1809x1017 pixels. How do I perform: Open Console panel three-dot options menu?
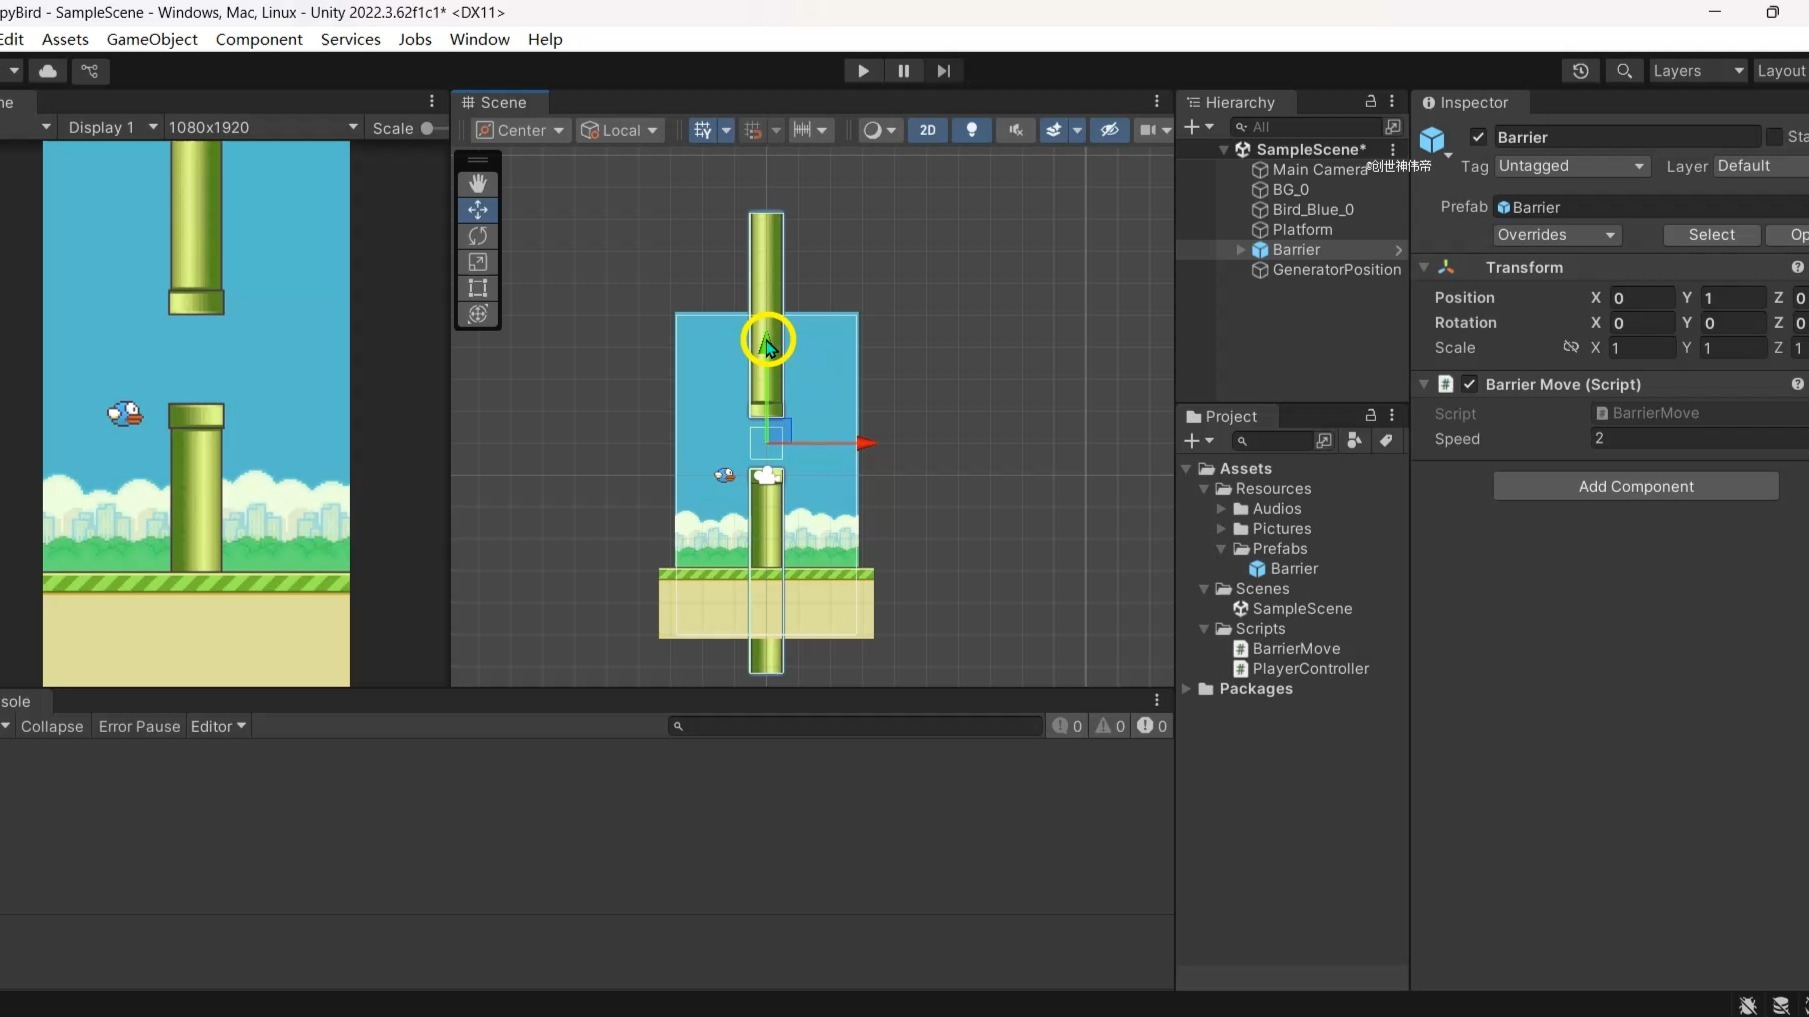1157,700
